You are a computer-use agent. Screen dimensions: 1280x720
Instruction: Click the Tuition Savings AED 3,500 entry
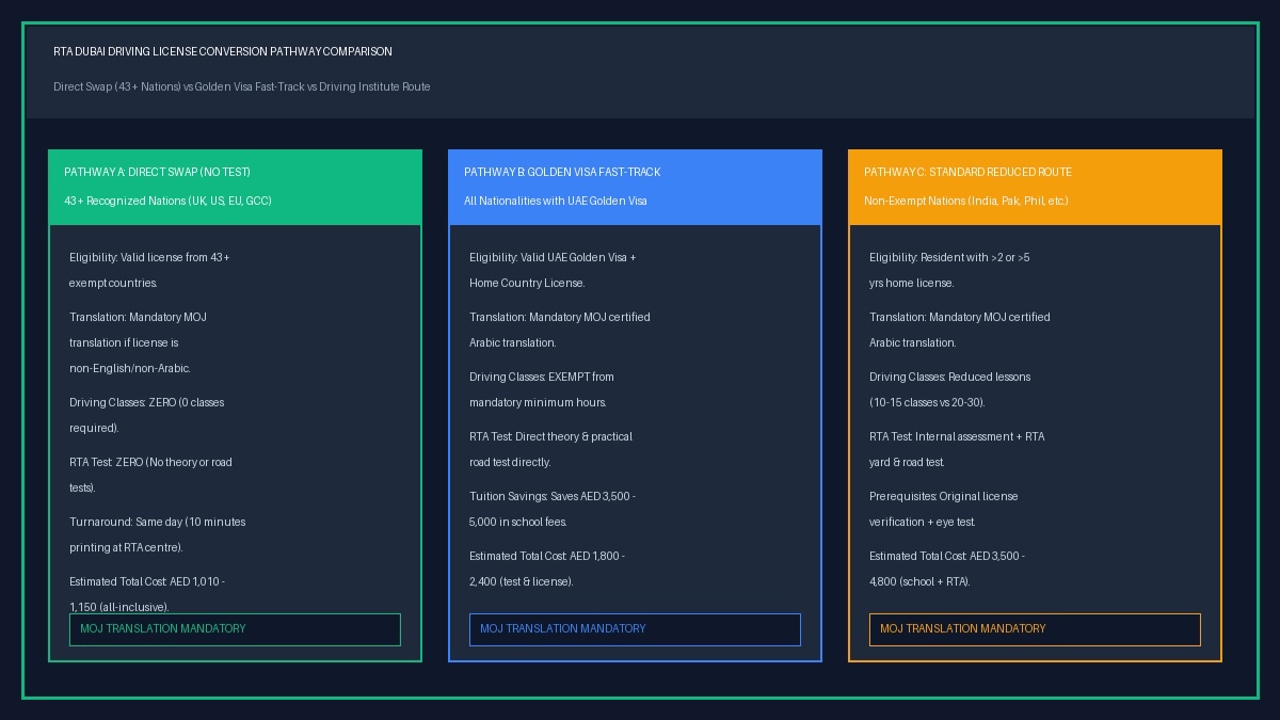552,509
